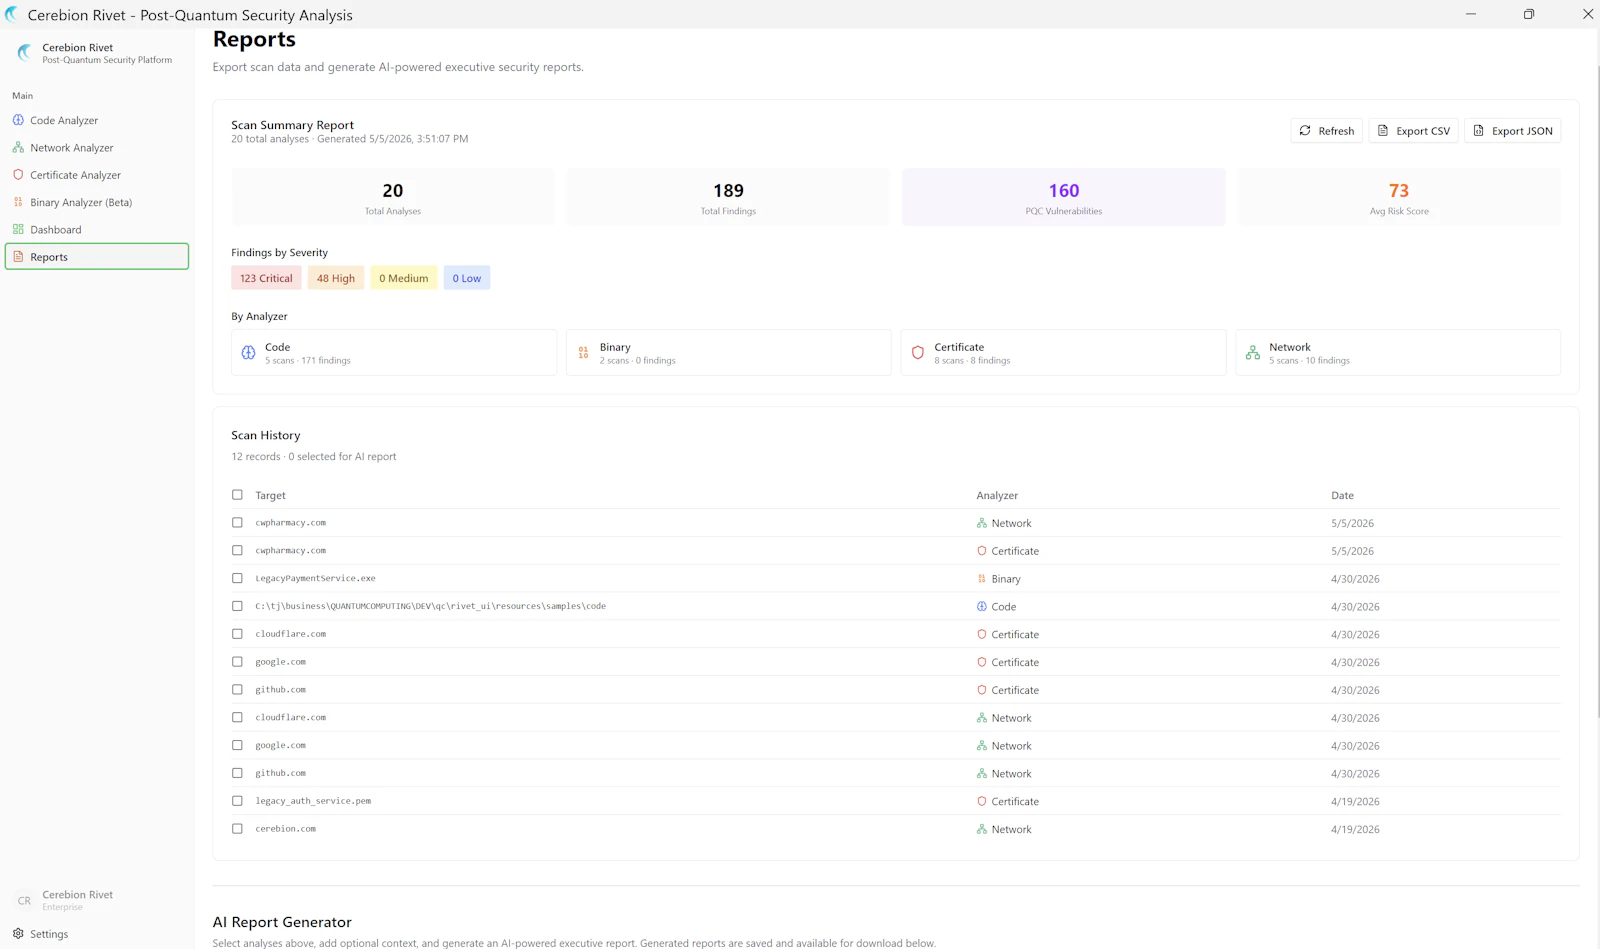Click the Code analyzer card icon
Image resolution: width=1600 pixels, height=949 pixels.
coord(249,353)
